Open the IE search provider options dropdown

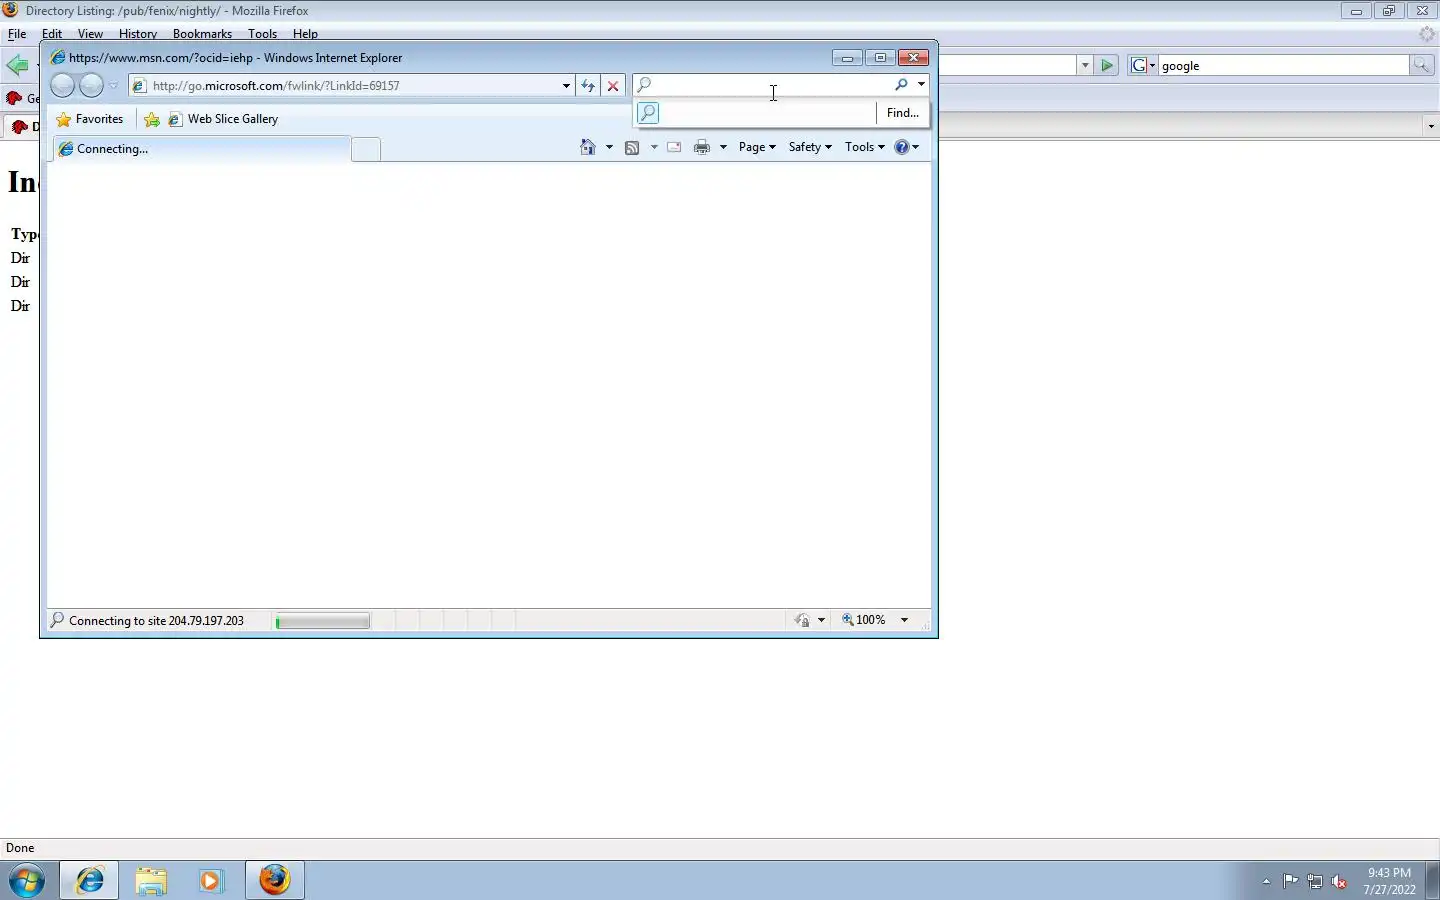click(x=921, y=85)
